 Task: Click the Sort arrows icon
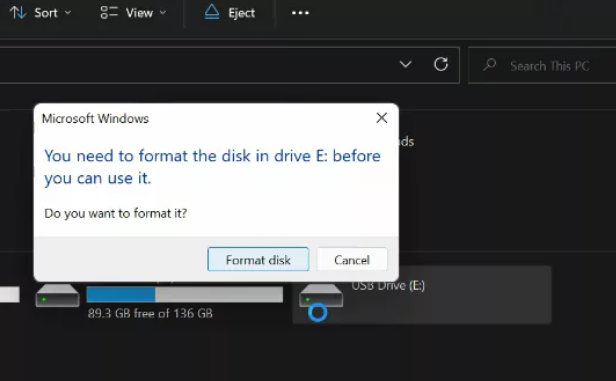18,13
